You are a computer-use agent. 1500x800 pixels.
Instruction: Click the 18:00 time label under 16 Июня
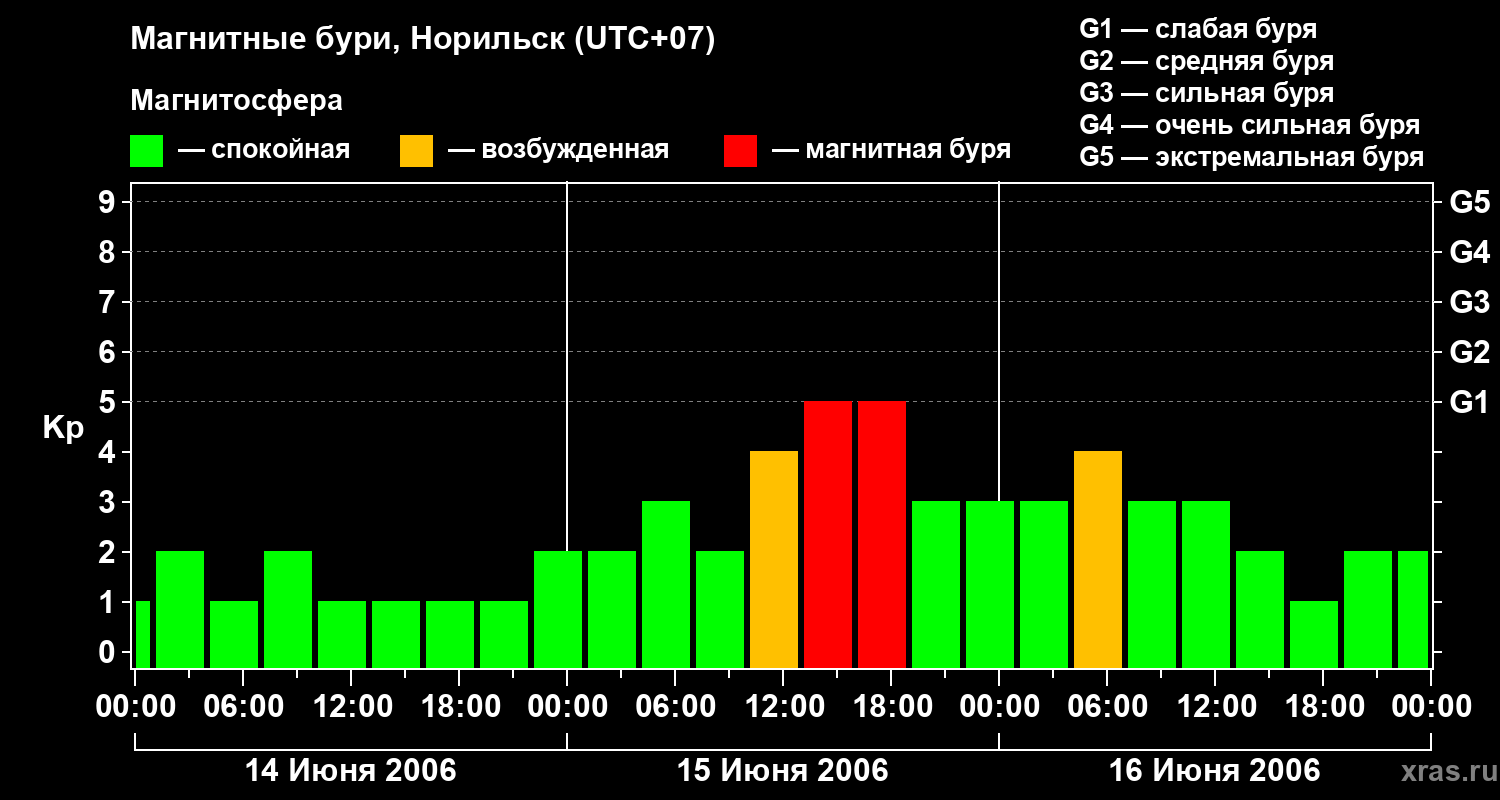point(1323,707)
